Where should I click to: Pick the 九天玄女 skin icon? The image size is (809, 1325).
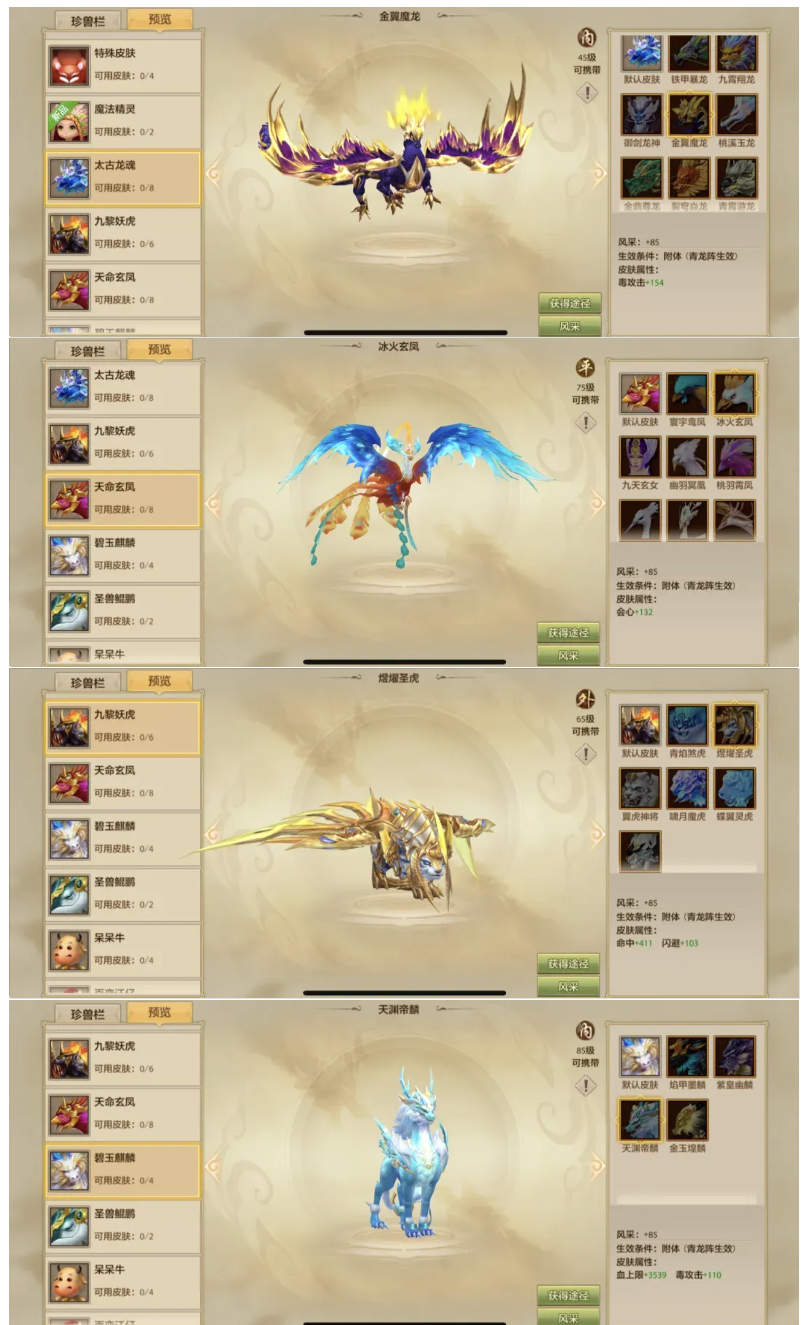tap(640, 457)
